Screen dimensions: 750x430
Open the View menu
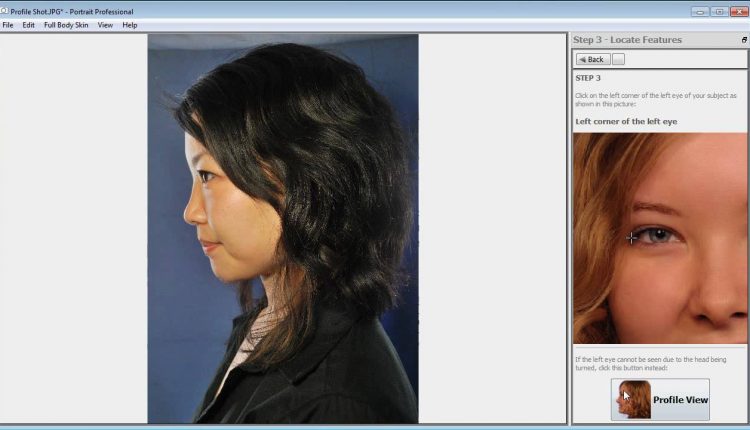105,25
